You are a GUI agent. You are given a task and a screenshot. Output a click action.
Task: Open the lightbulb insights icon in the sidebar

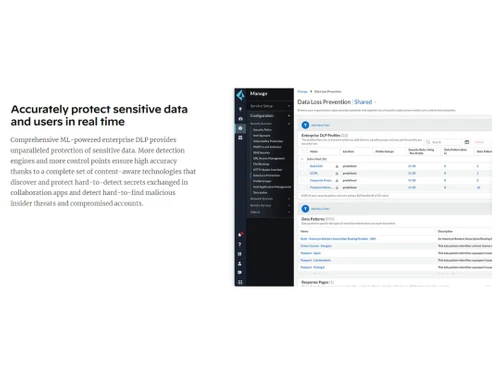(x=240, y=109)
